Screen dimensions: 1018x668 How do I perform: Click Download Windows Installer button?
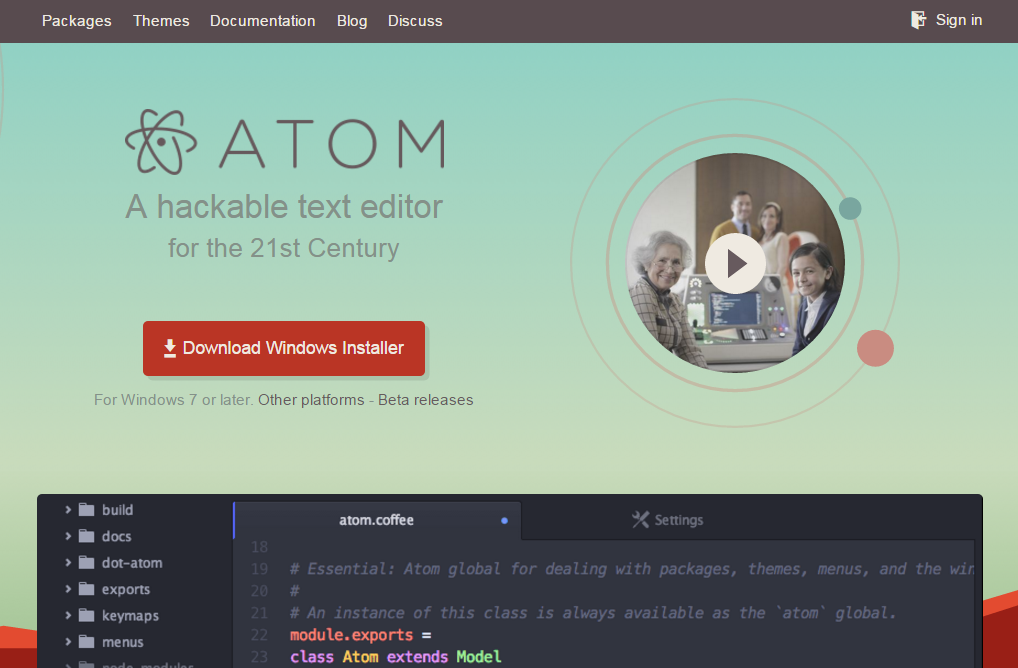[284, 348]
